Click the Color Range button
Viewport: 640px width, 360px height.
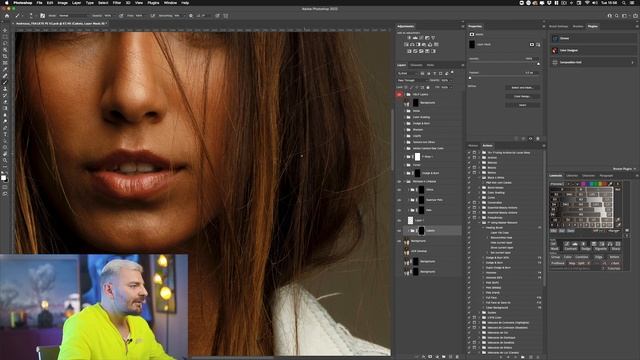coord(522,96)
